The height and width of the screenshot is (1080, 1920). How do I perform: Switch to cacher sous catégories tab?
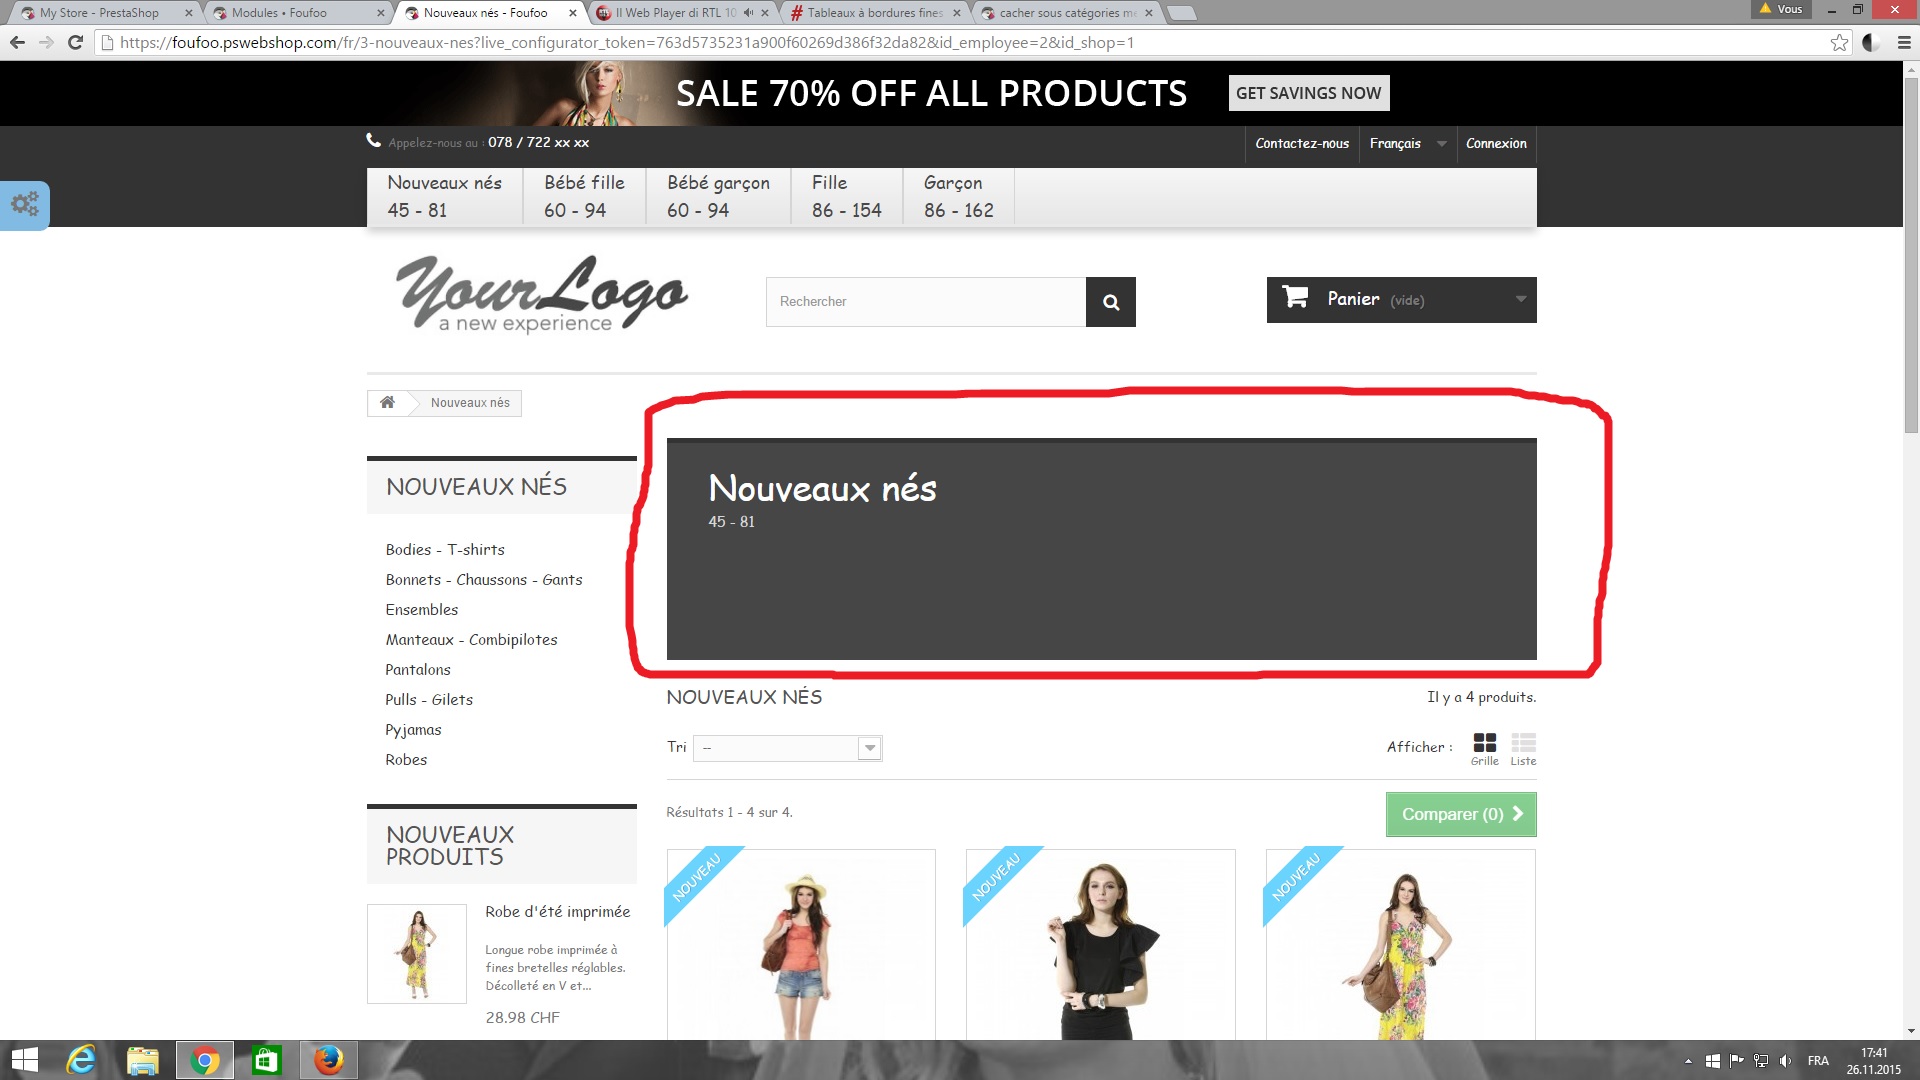coord(1065,13)
